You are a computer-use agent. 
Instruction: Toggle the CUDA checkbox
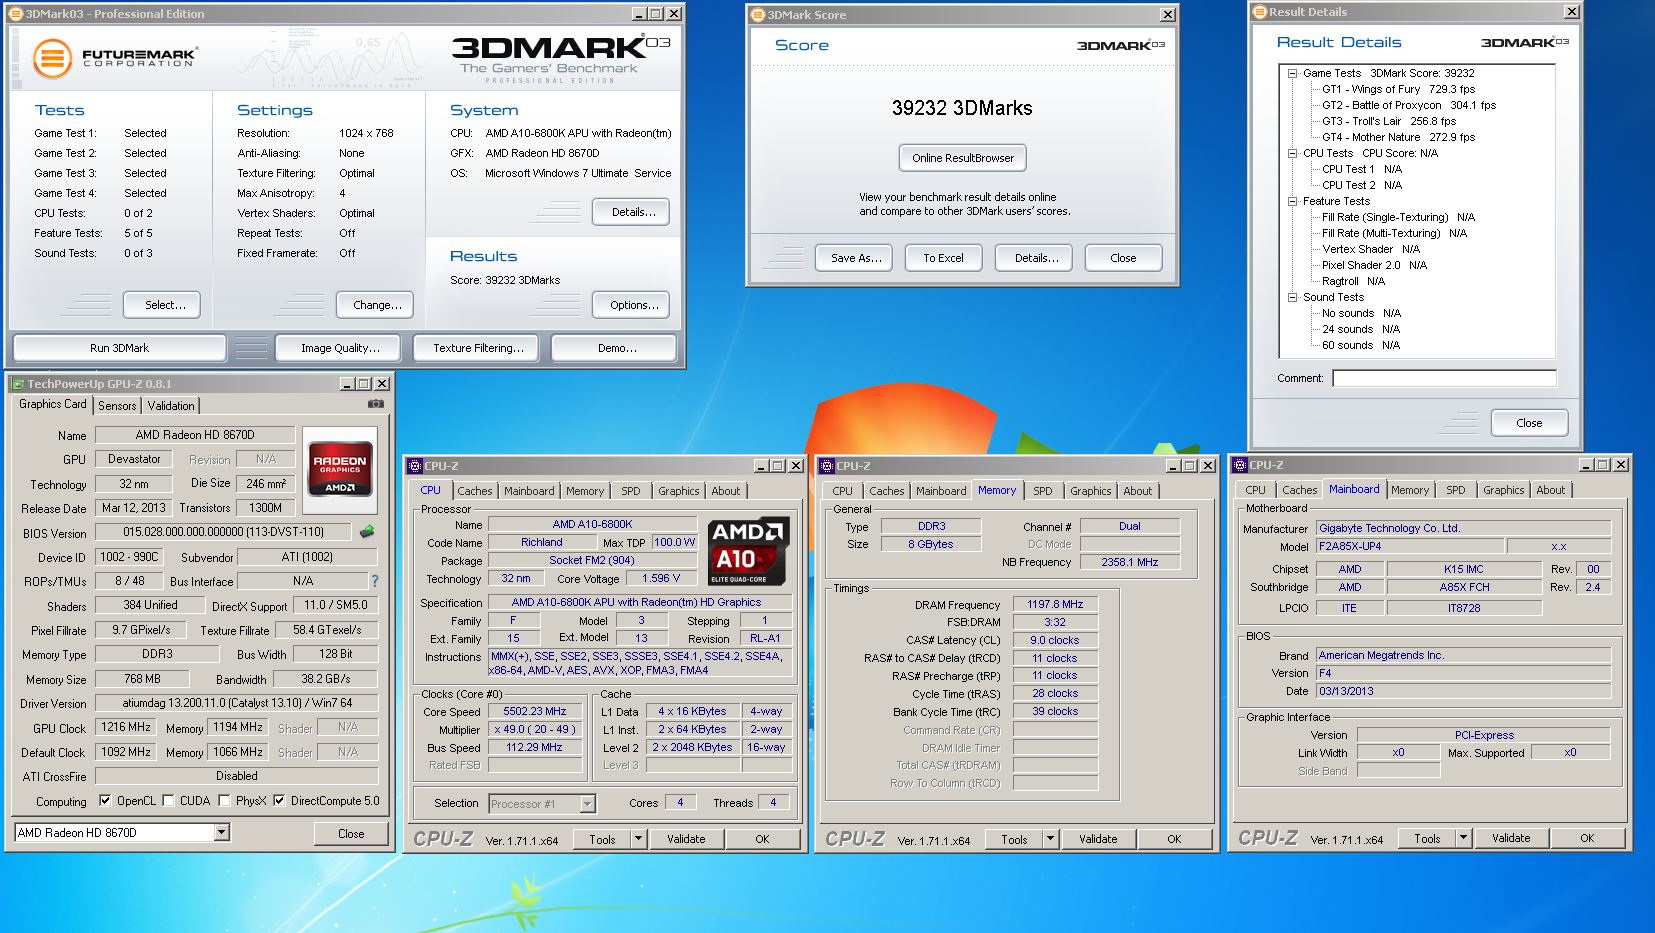pos(168,801)
